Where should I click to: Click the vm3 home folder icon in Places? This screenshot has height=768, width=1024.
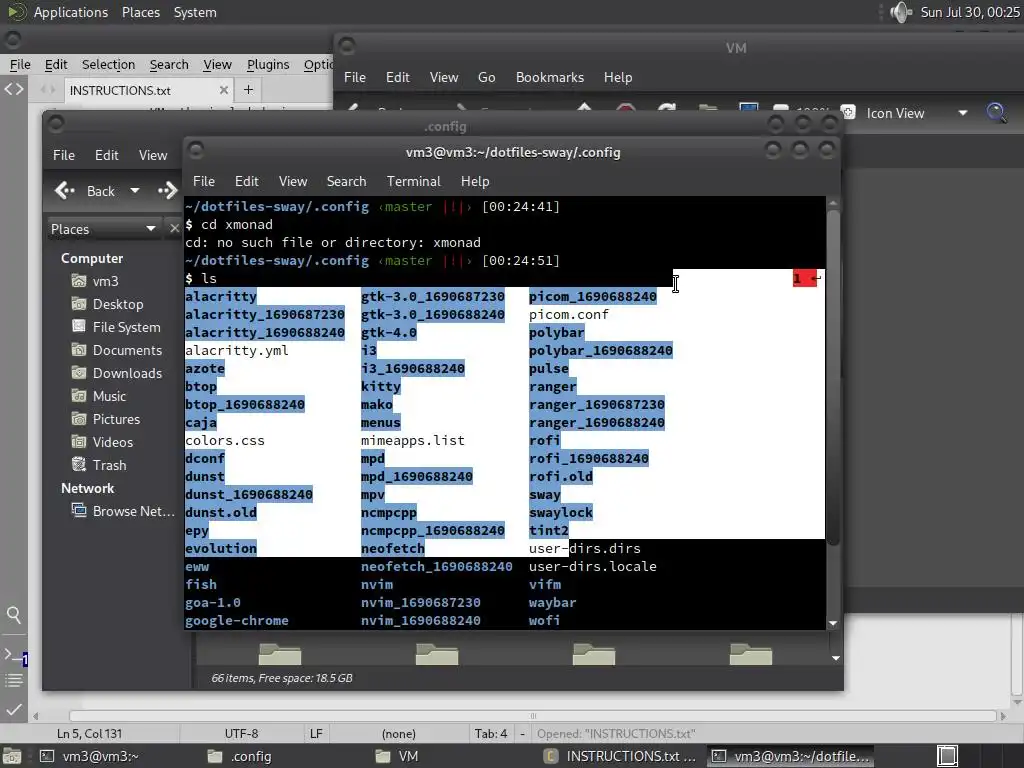pyautogui.click(x=79, y=281)
